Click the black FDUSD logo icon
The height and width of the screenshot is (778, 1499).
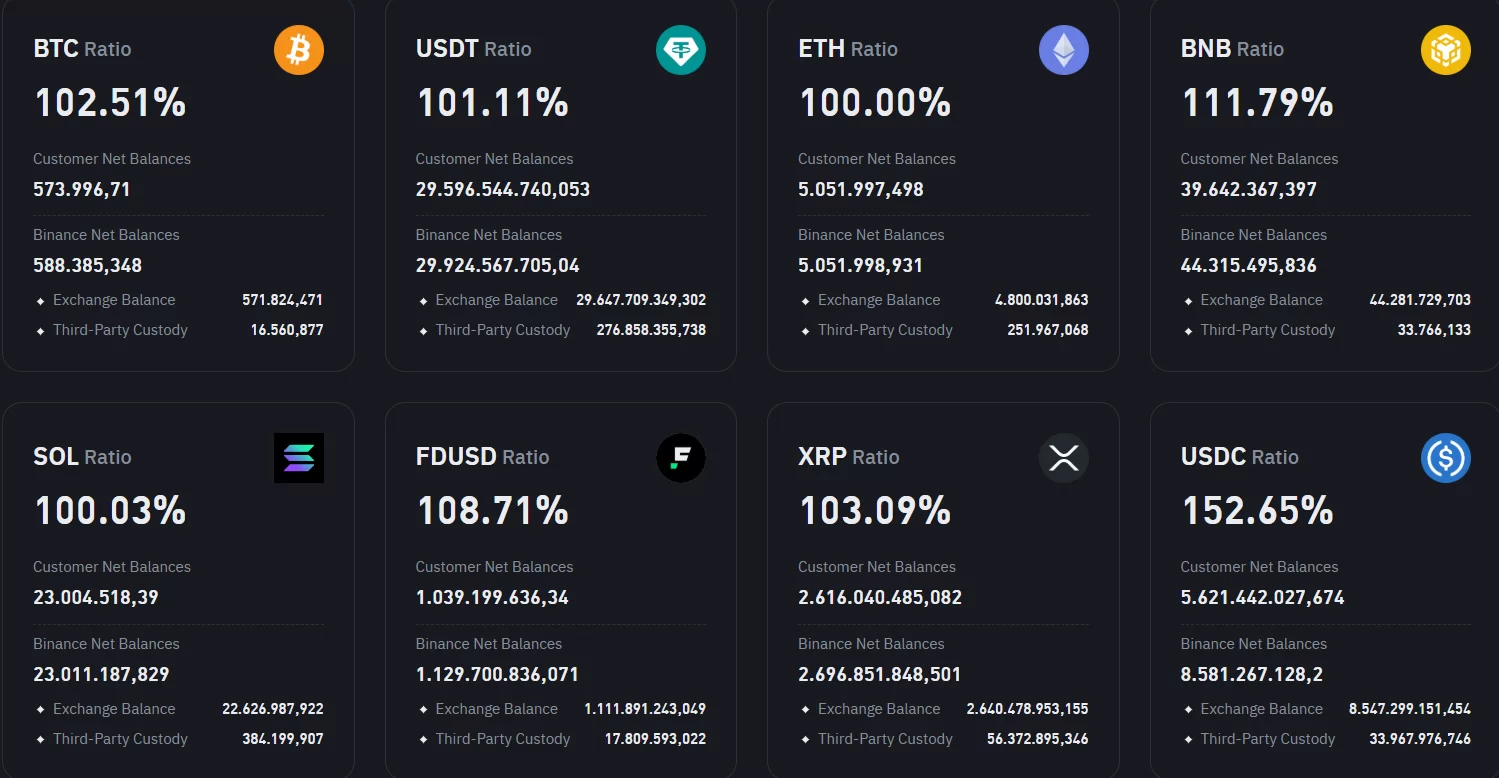[681, 458]
